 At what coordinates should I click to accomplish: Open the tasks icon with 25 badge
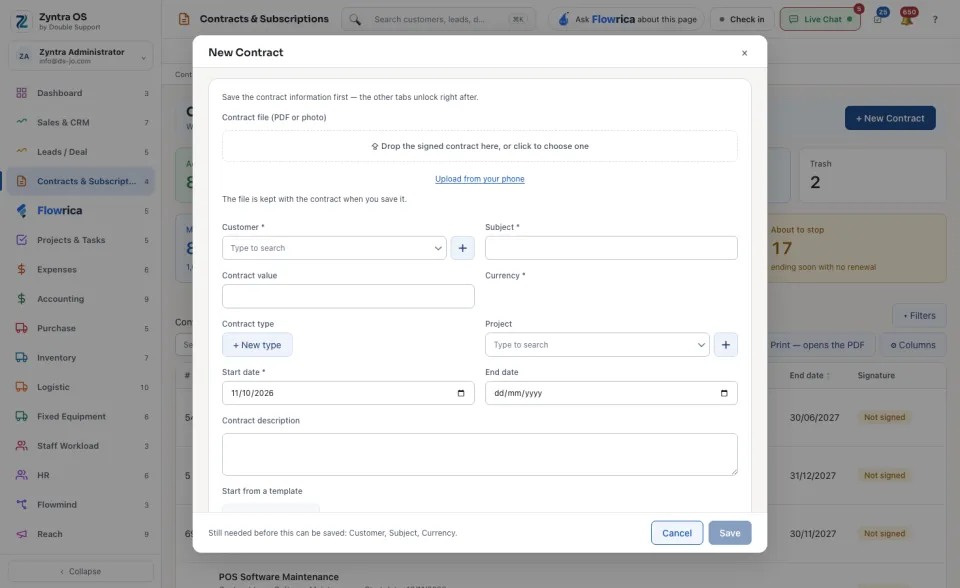(x=878, y=19)
